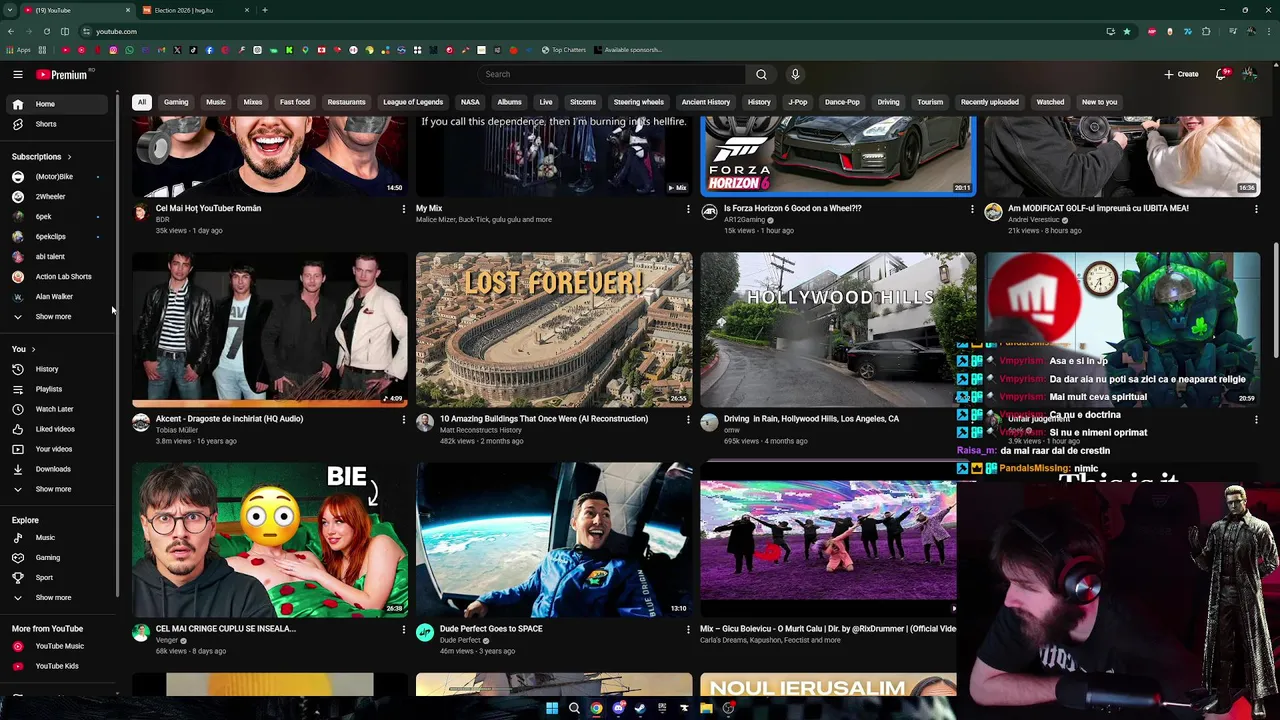Open Sport under Explore
Viewport: 1280px width, 720px height.
pos(55,578)
